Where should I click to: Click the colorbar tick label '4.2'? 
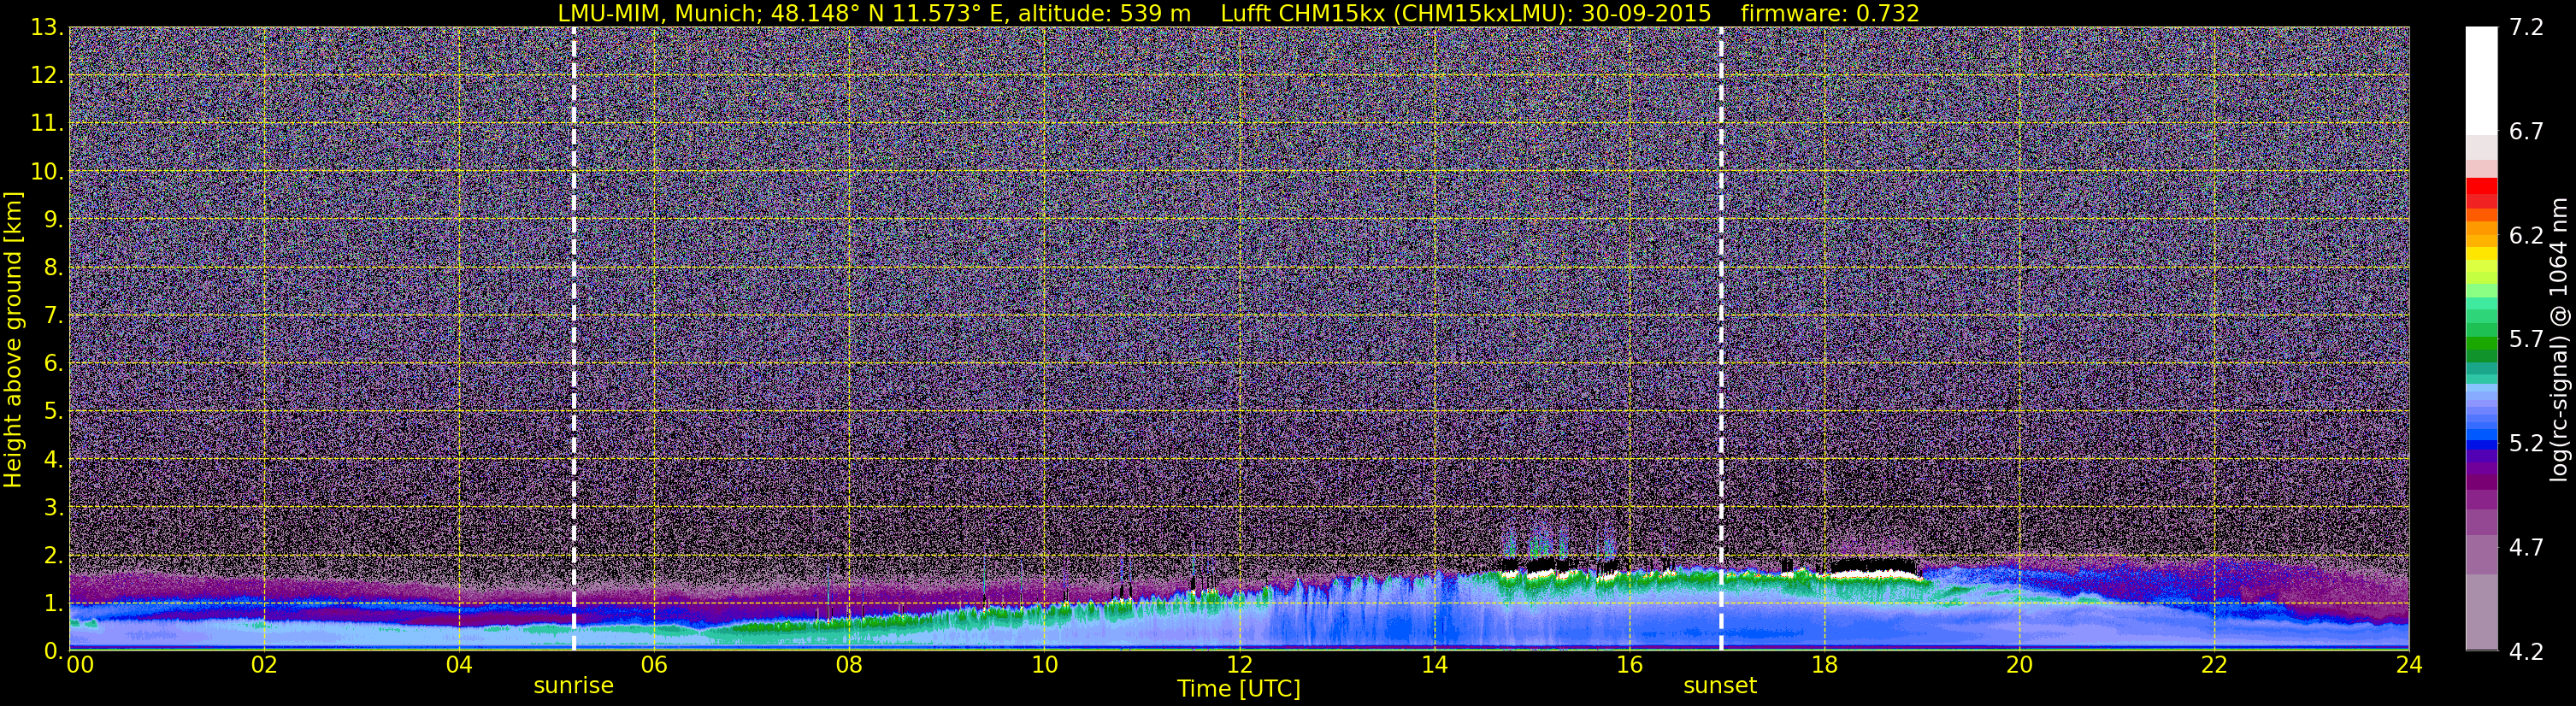point(2526,652)
